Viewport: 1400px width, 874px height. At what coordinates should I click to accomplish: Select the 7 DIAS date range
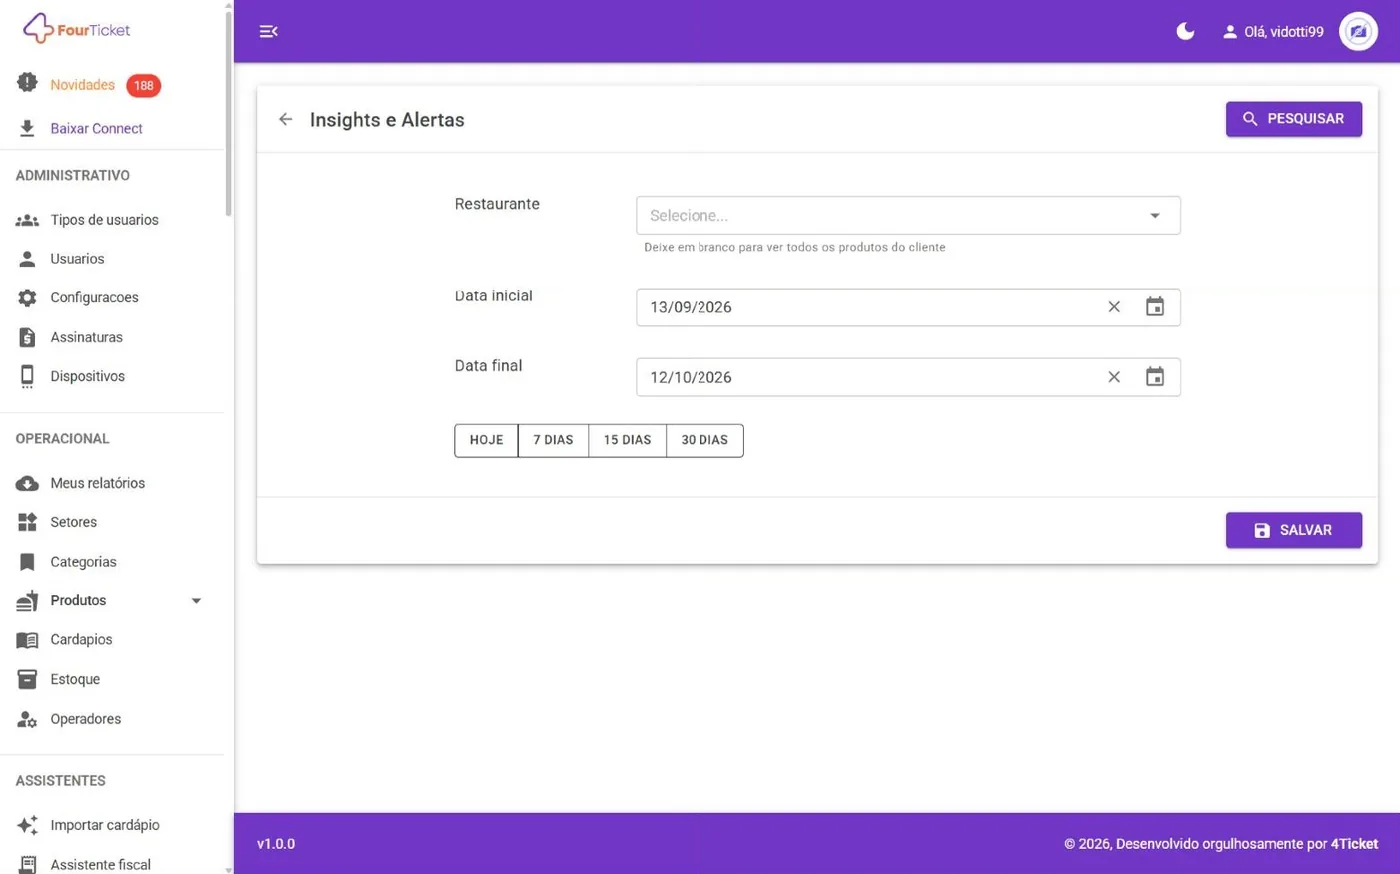click(x=553, y=440)
